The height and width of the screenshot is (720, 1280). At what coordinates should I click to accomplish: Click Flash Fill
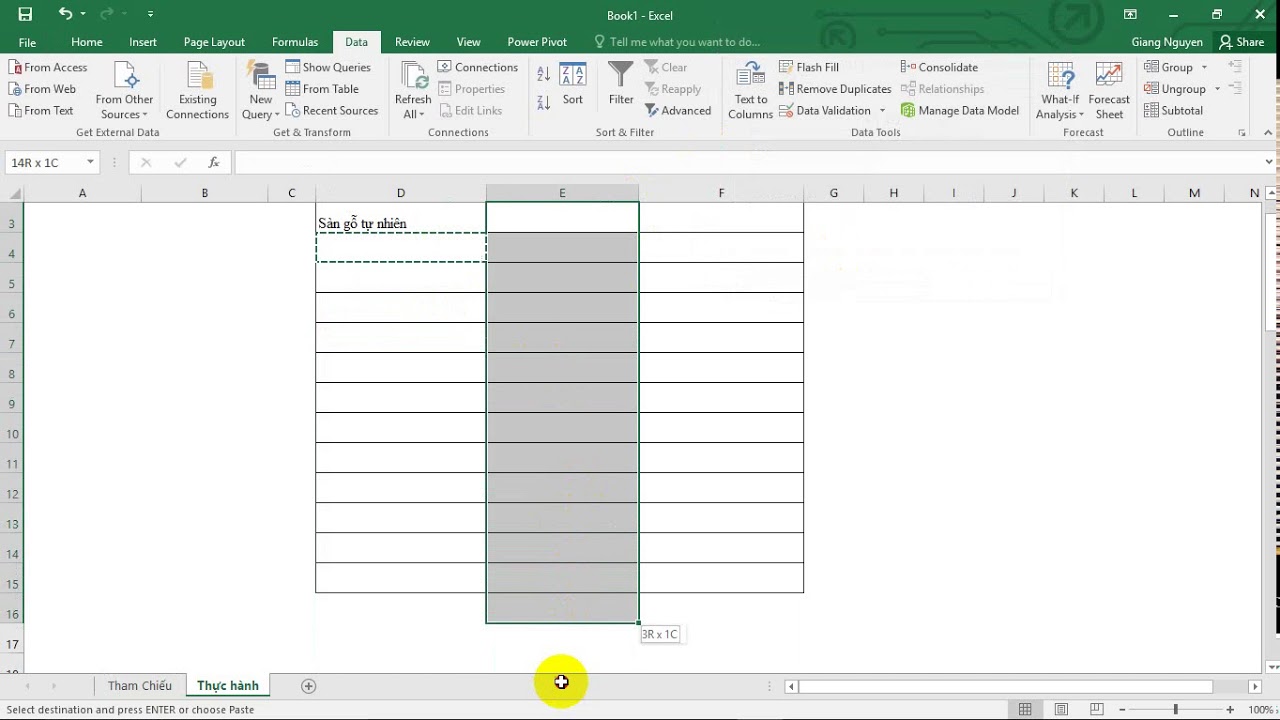[x=809, y=67]
